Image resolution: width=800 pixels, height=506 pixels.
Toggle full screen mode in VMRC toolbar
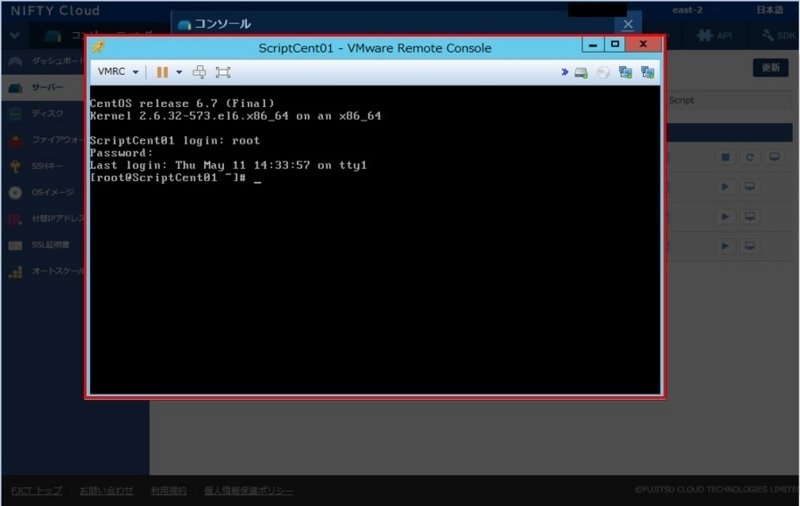point(223,72)
